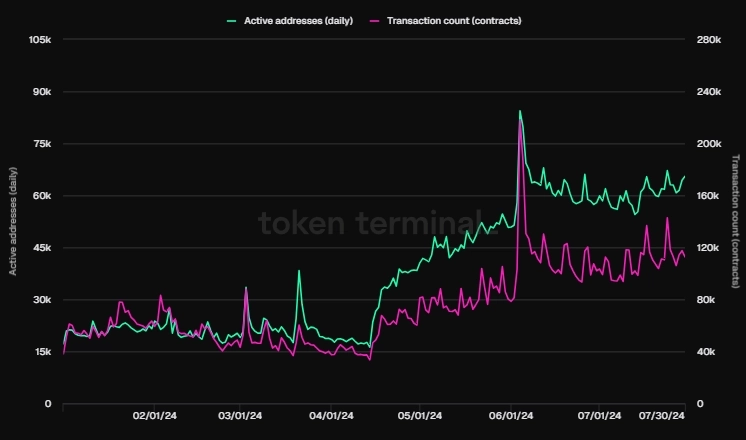Select the 03/01/24 date label
The width and height of the screenshot is (746, 440).
(240, 415)
